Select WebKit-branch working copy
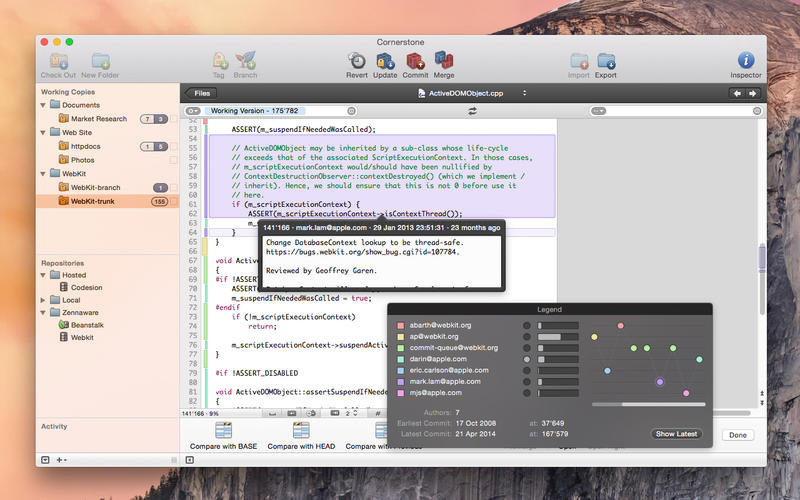This screenshot has height=500, width=800. click(107, 188)
